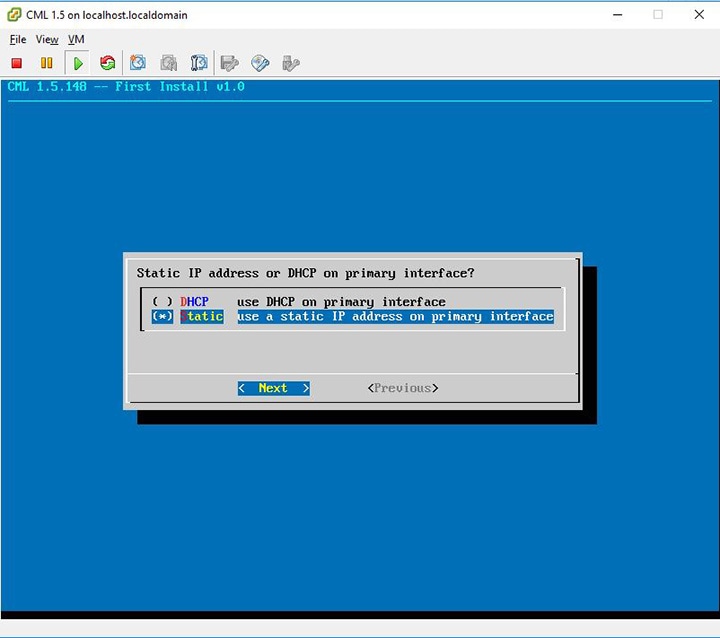Click the 'CML 1.5.148 -- First Install v1.0' header
The width and height of the screenshot is (720, 638).
126,86
